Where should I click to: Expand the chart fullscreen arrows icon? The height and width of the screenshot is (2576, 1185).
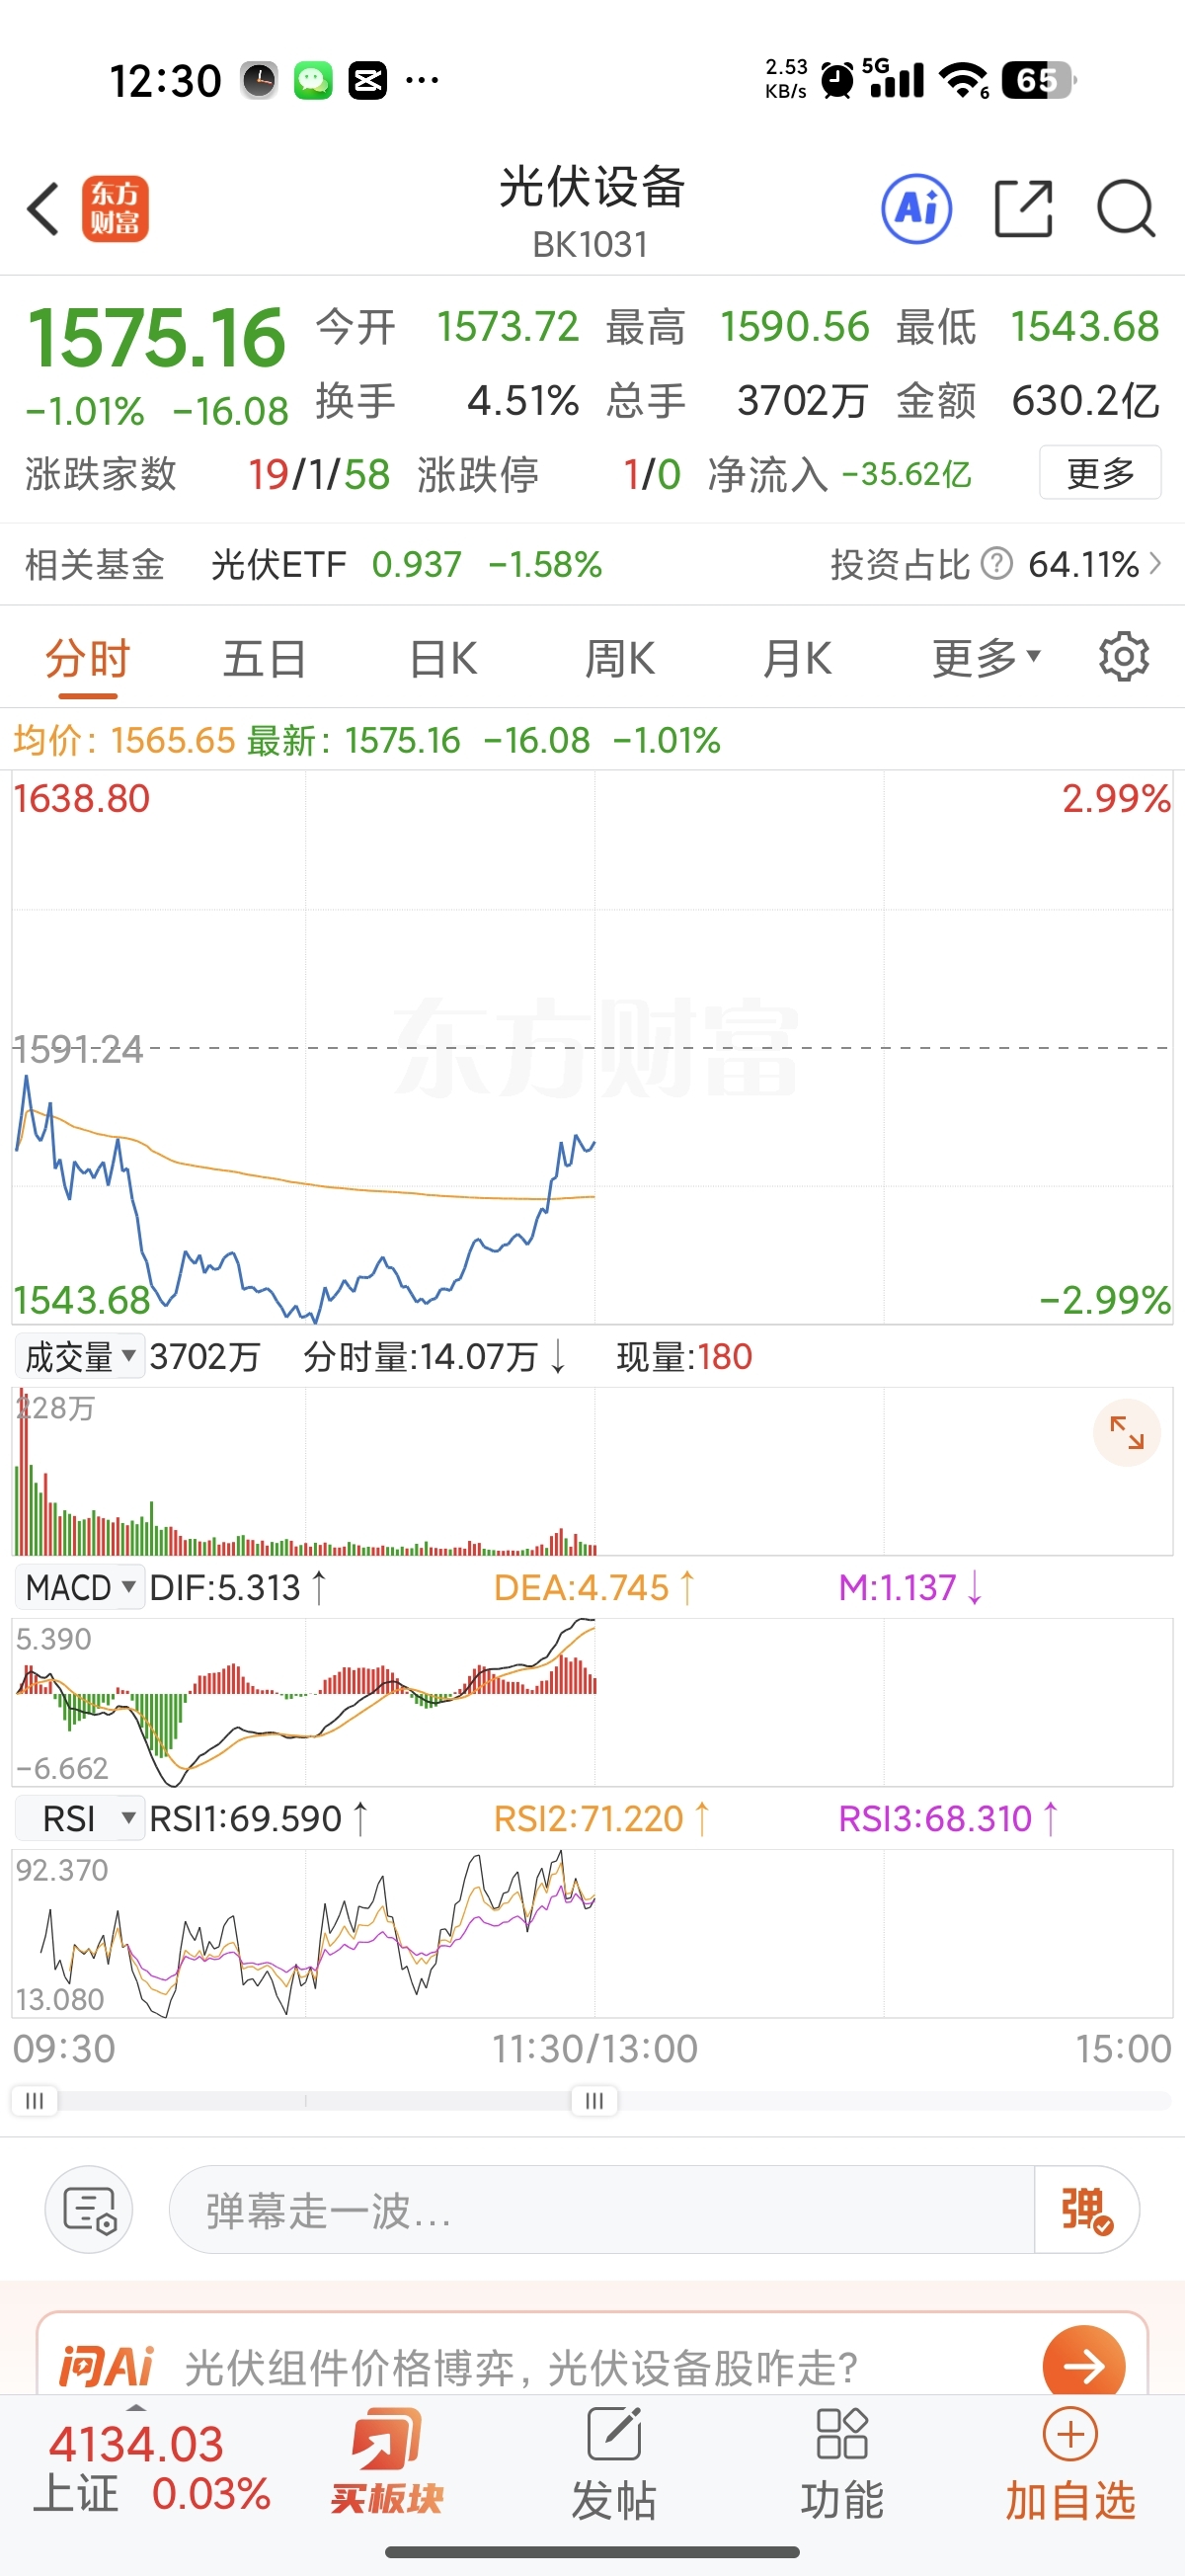point(1127,1432)
